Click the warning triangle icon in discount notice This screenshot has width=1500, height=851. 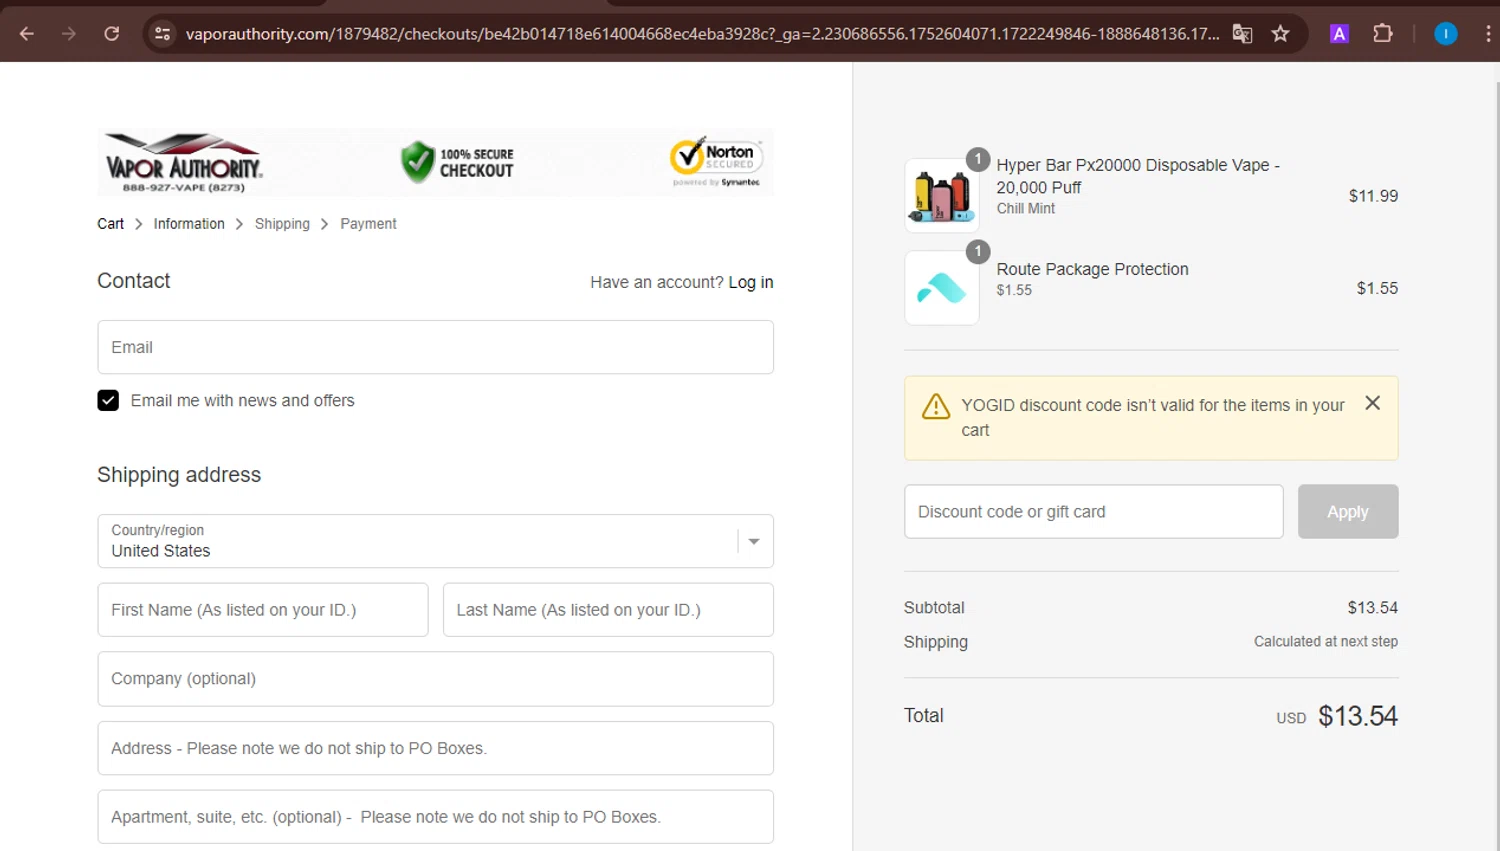[x=936, y=406]
